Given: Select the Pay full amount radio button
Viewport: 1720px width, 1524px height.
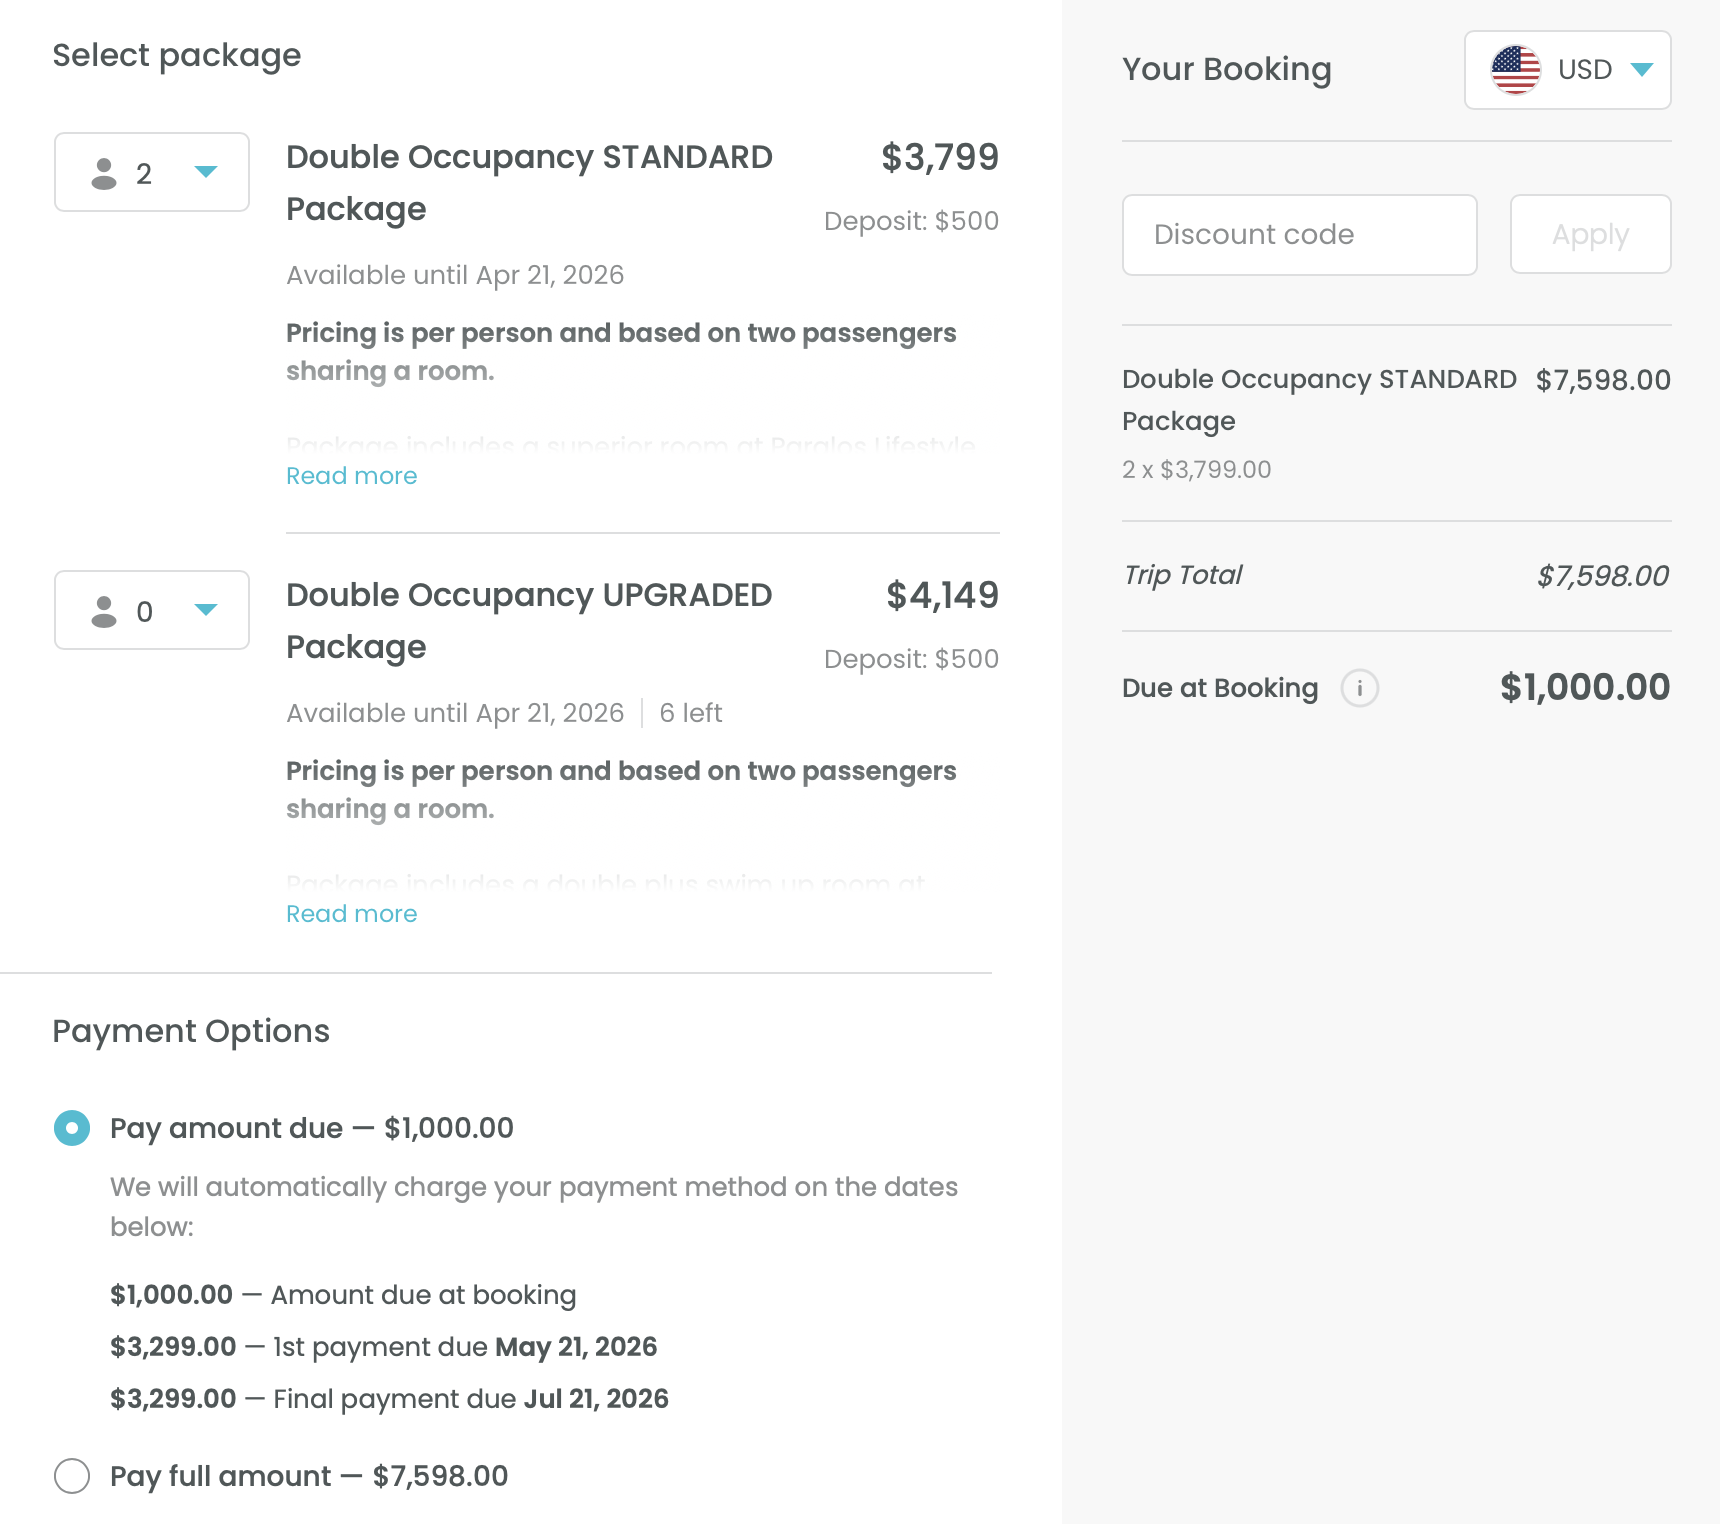Looking at the screenshot, I should 72,1476.
